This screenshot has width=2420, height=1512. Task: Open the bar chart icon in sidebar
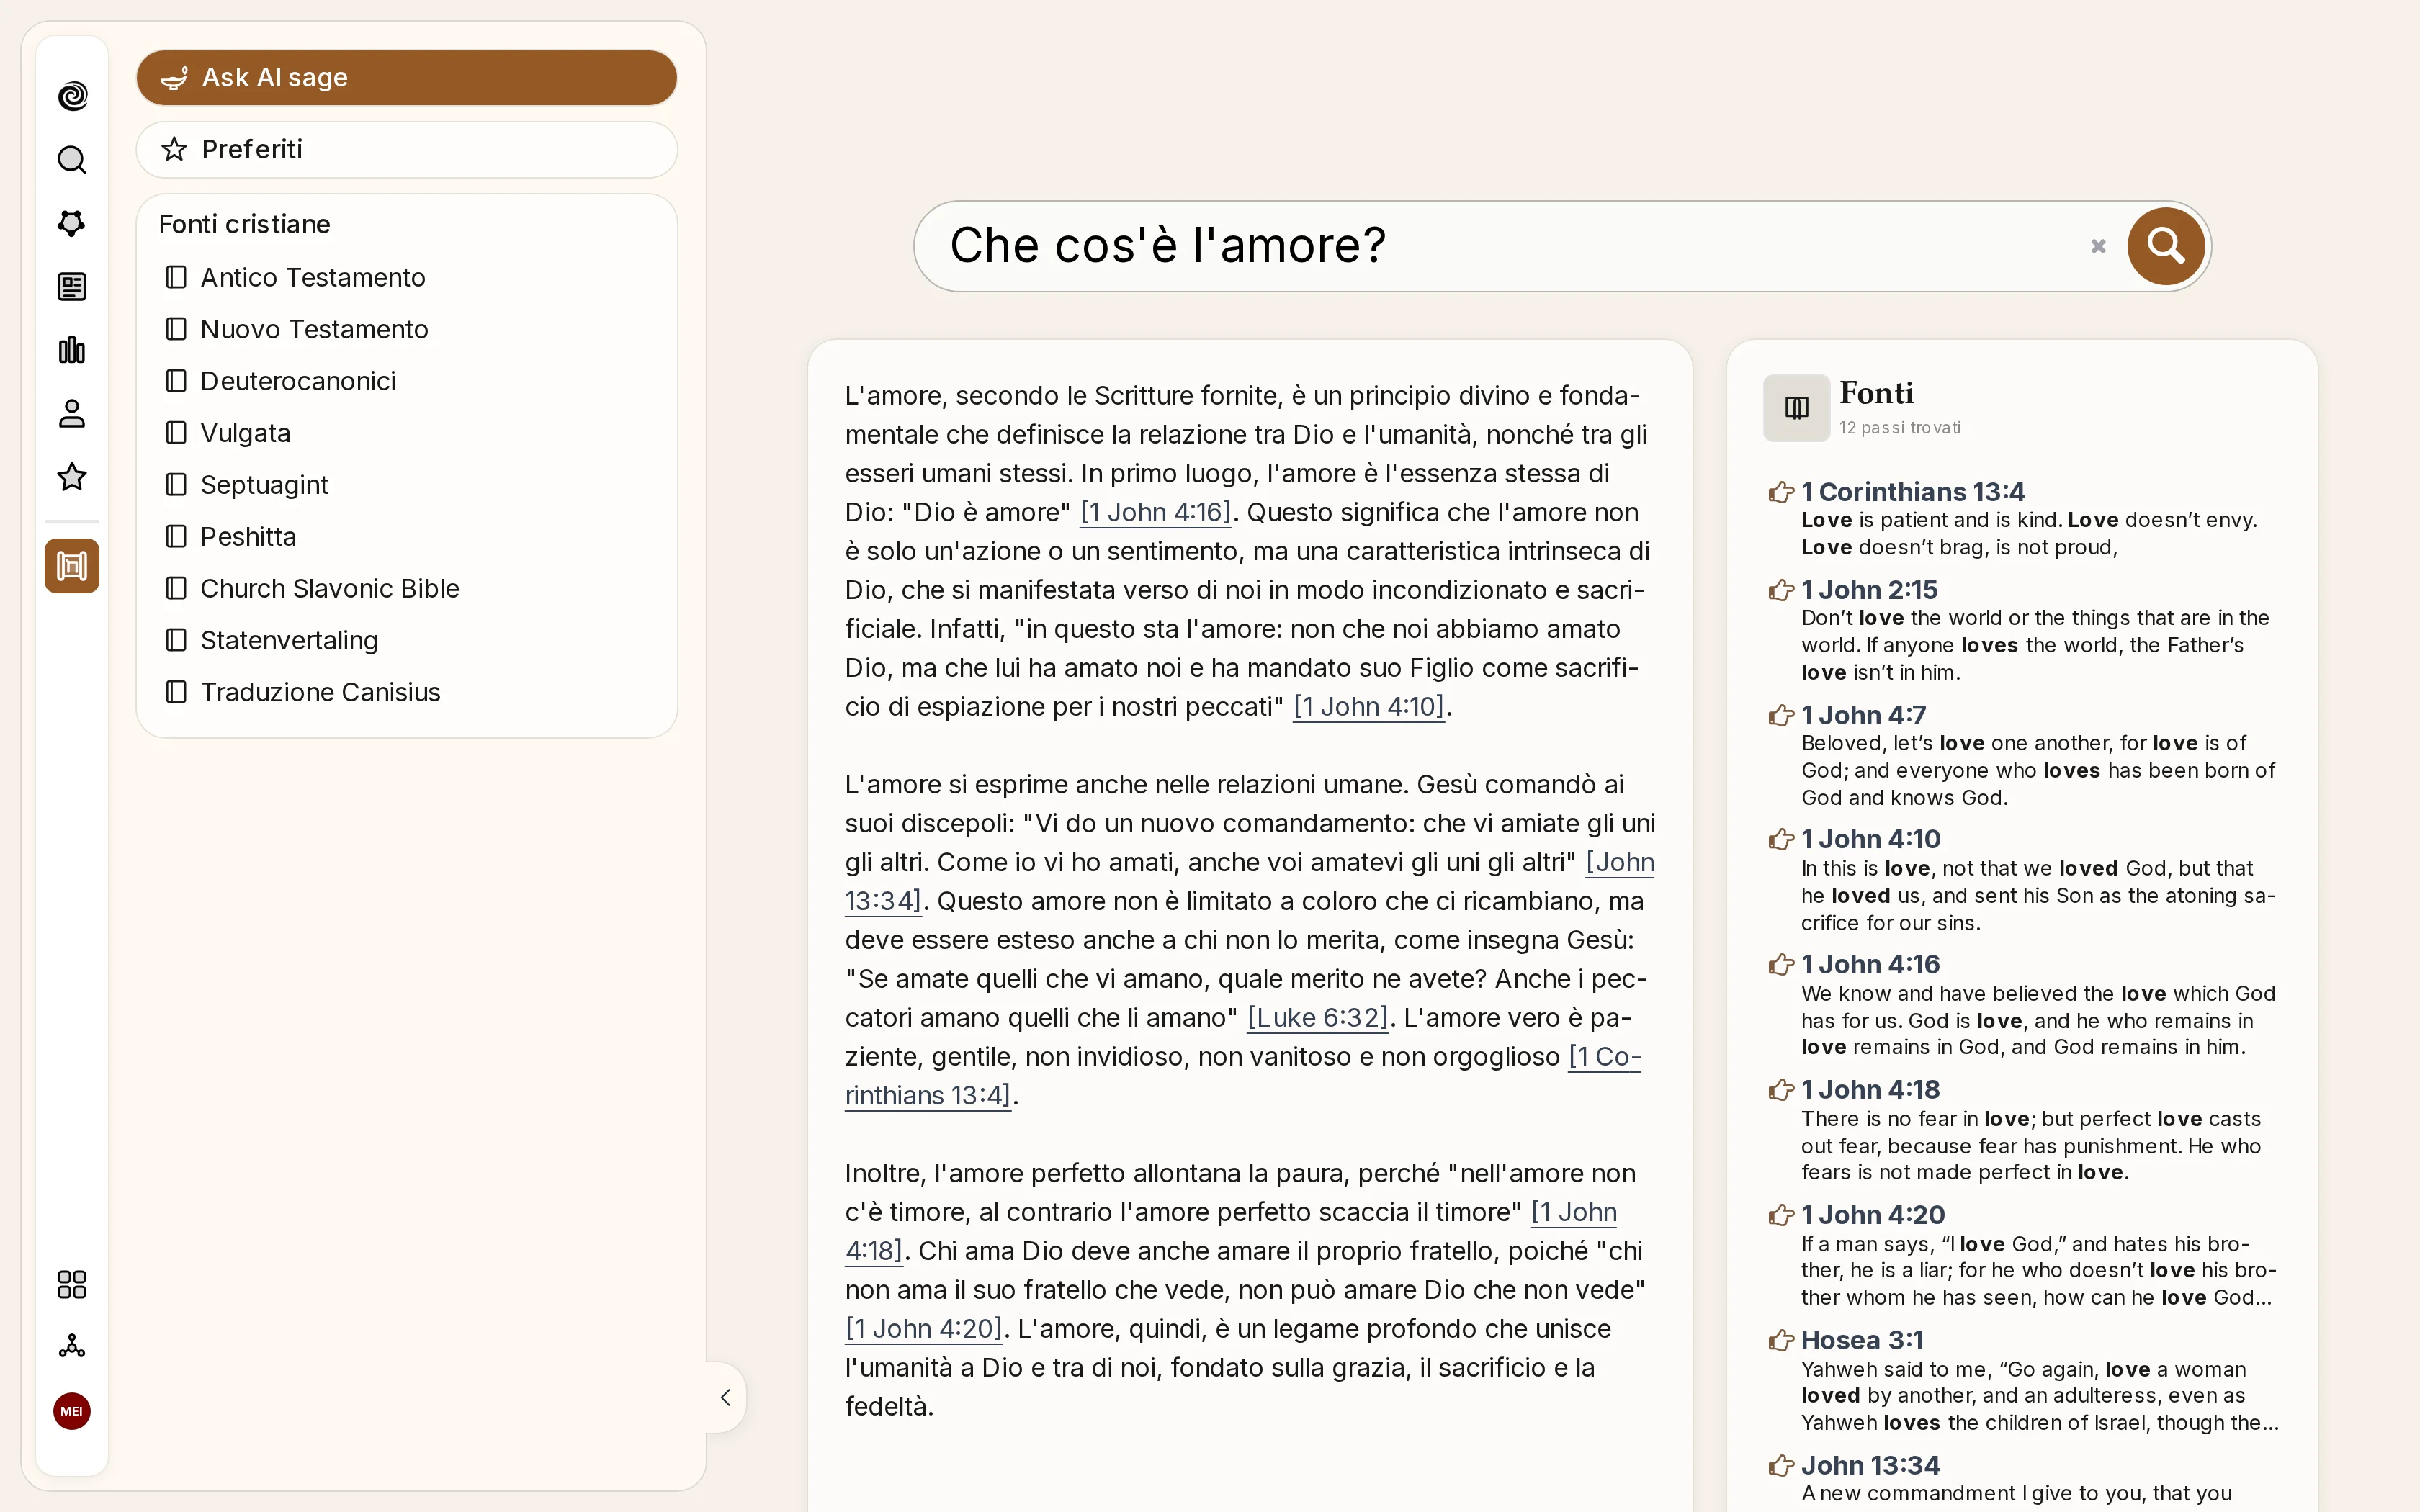[72, 350]
